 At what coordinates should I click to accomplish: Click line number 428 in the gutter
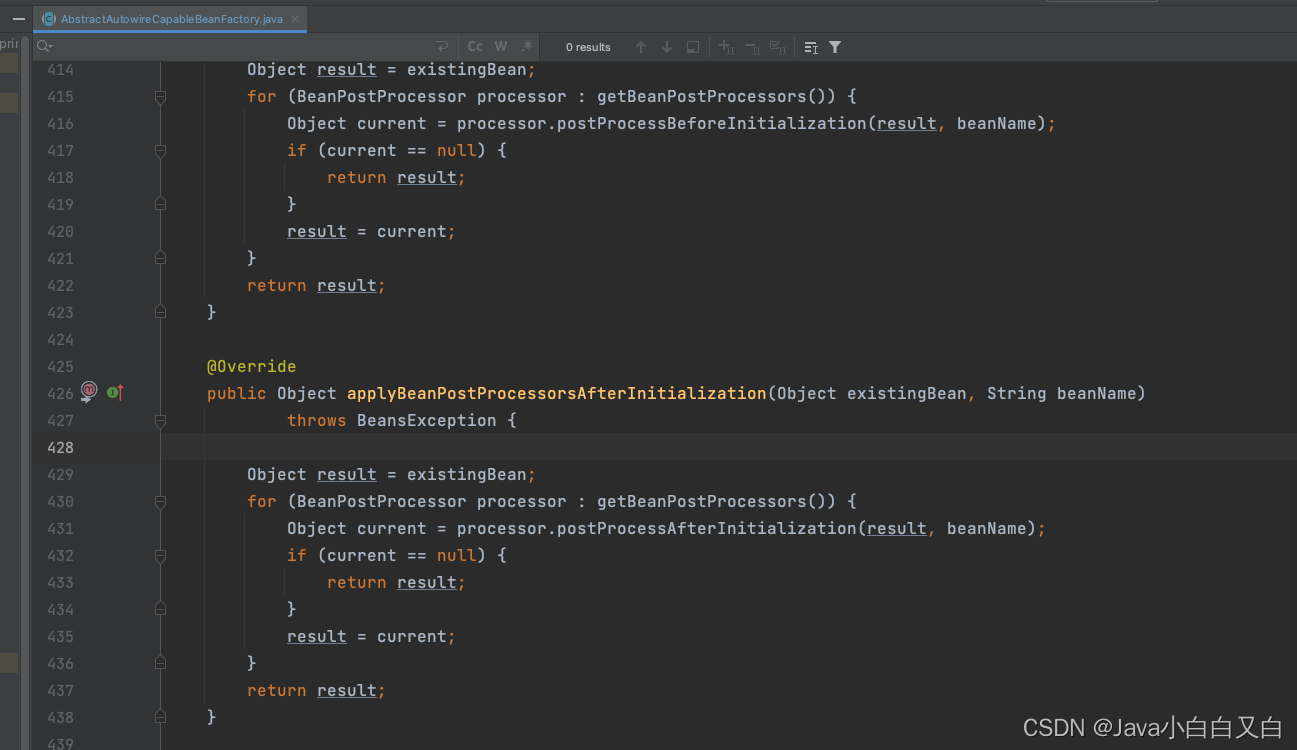(59, 447)
